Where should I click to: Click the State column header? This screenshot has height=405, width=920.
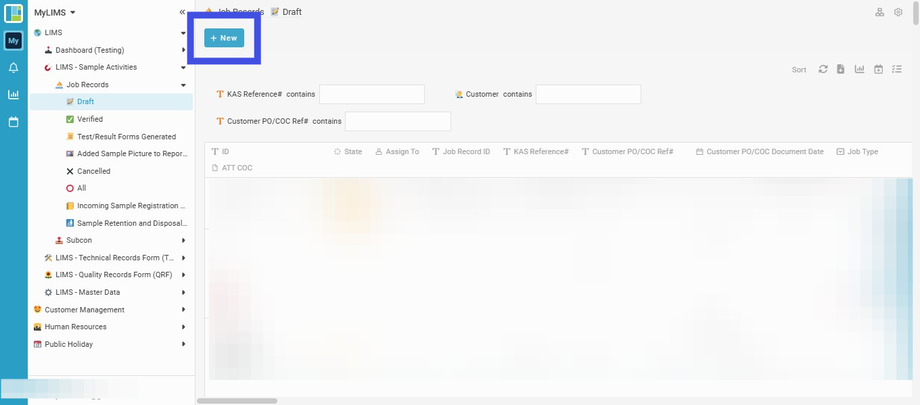coord(348,151)
